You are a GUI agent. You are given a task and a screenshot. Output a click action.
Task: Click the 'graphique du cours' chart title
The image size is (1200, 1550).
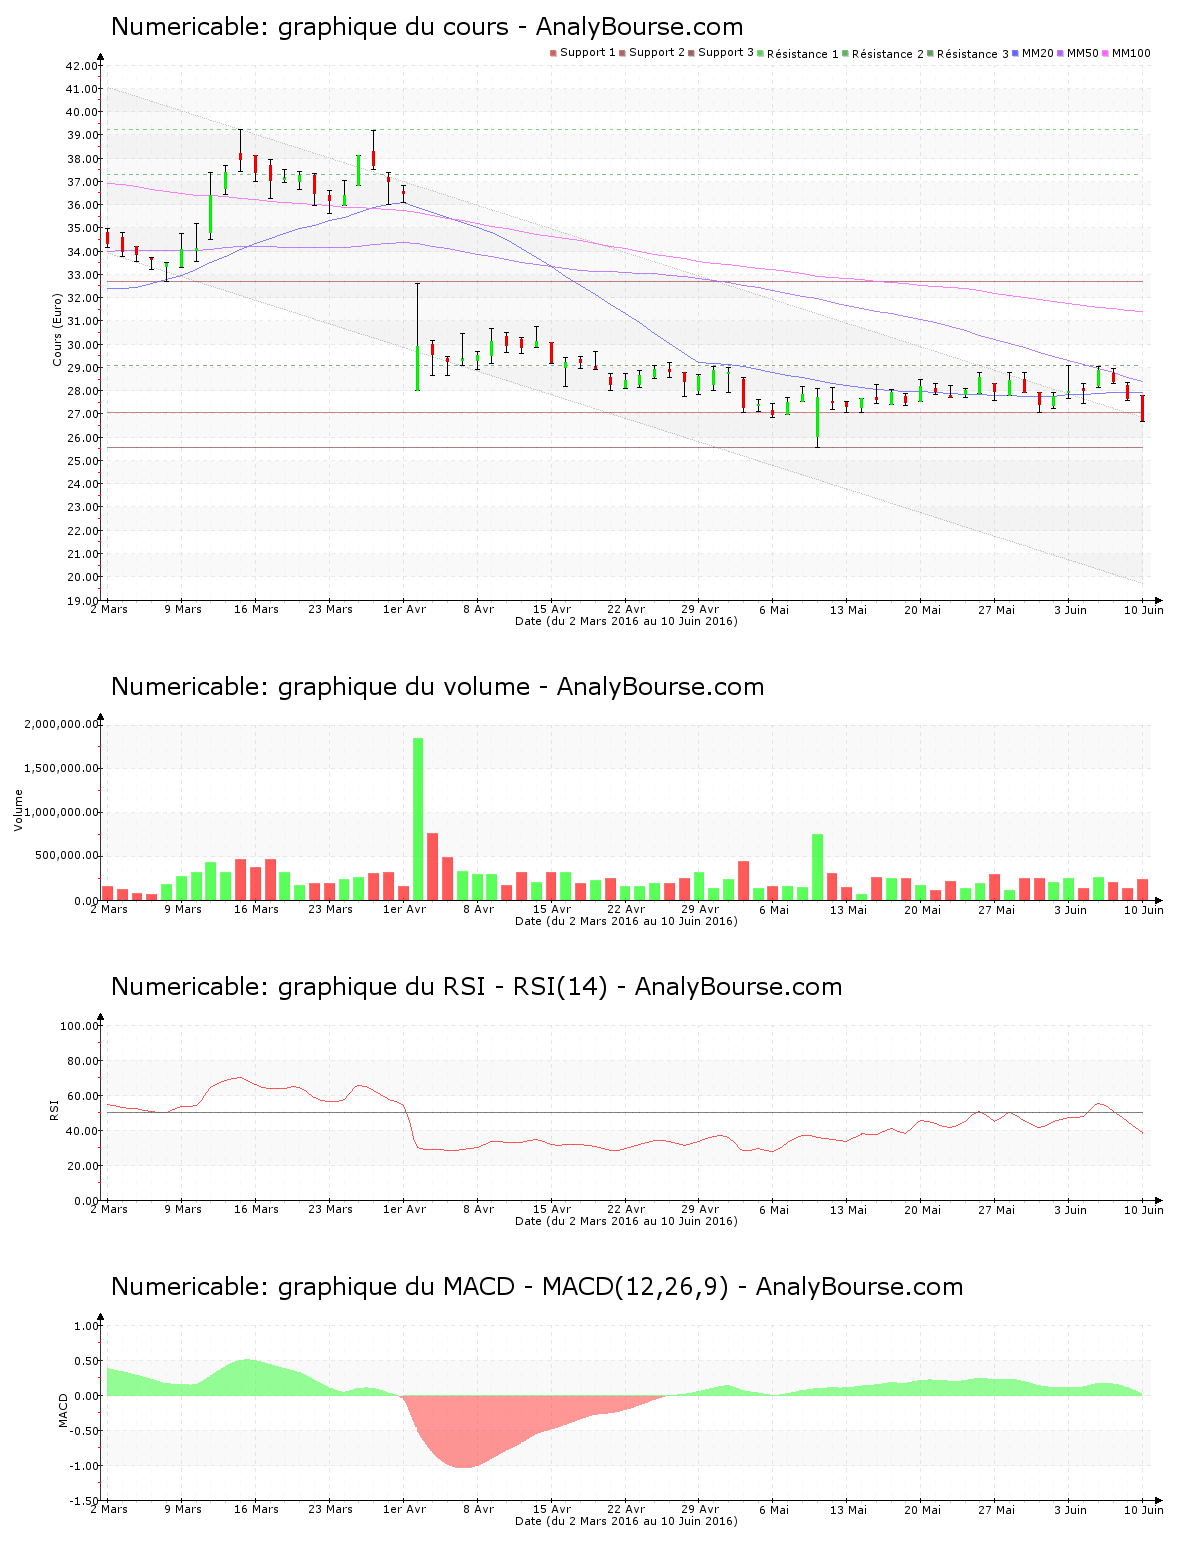427,27
